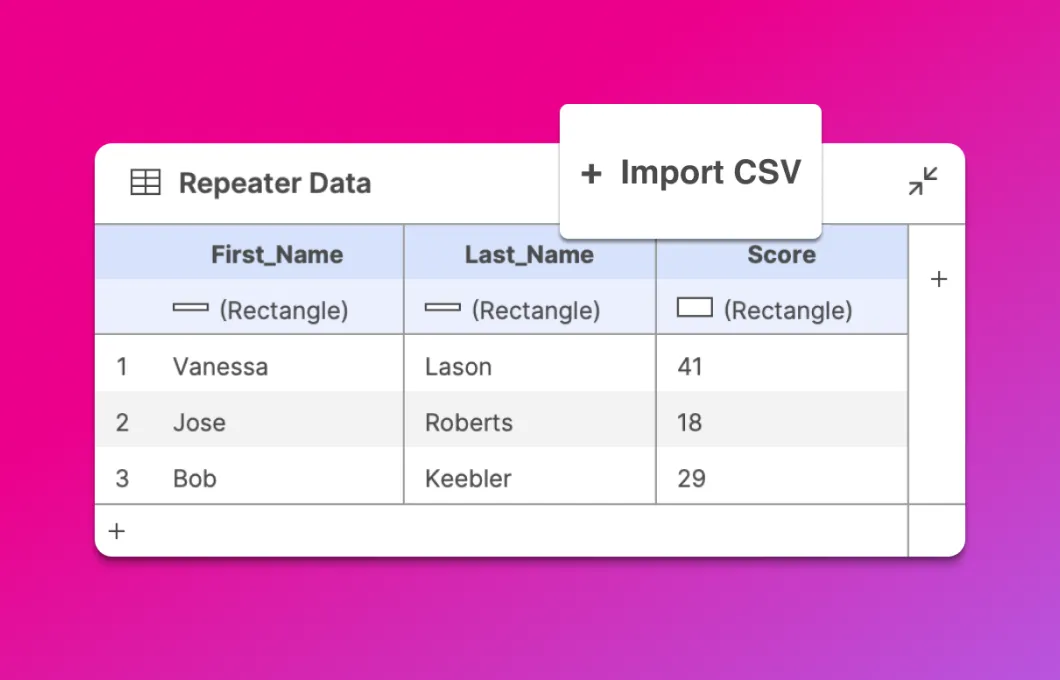Select row number 2
This screenshot has height=680, width=1060.
coord(122,423)
